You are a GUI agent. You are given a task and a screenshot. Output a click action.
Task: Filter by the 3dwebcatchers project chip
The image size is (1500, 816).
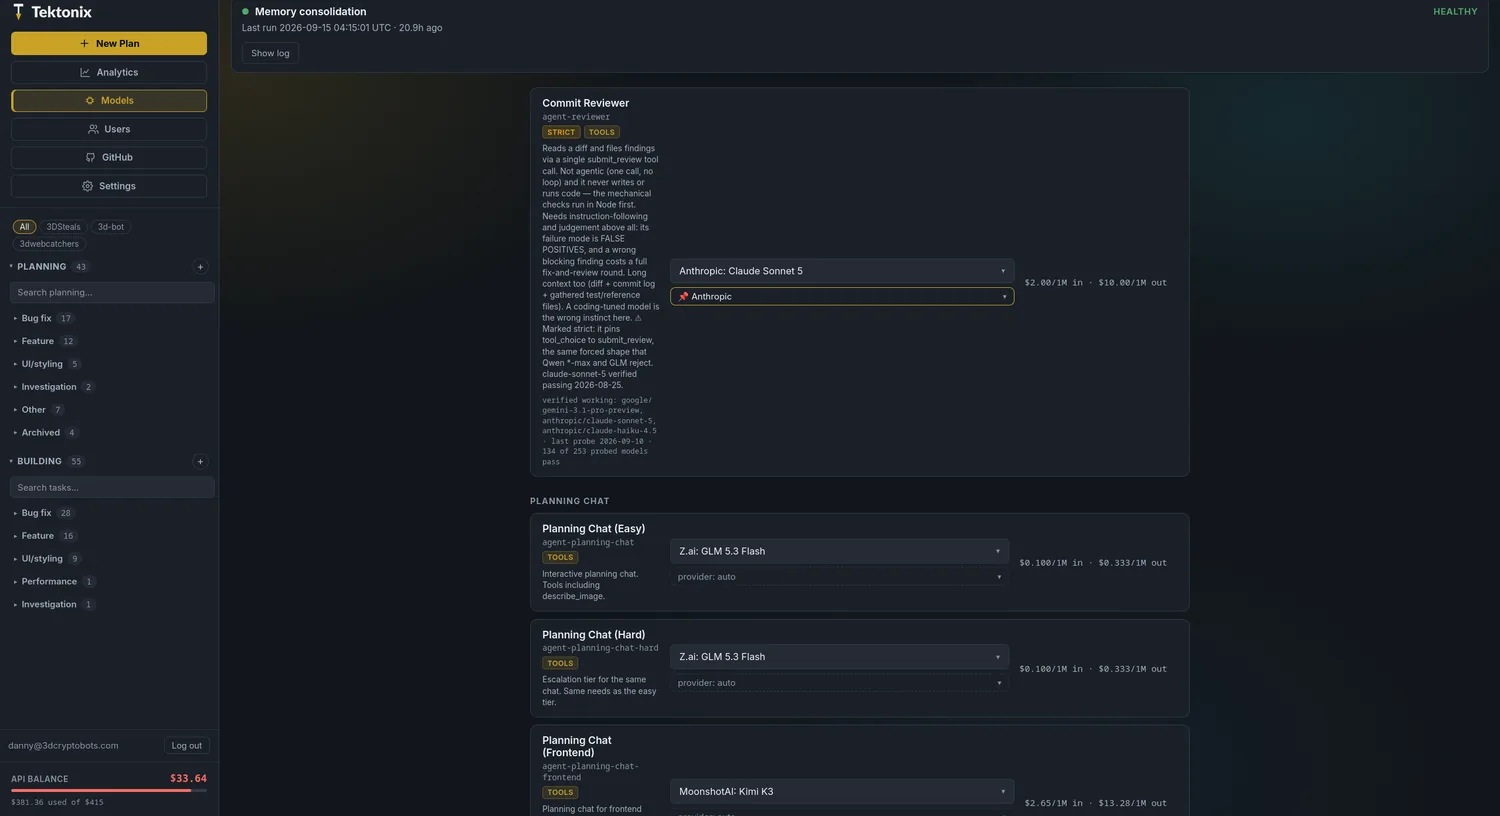[49, 244]
